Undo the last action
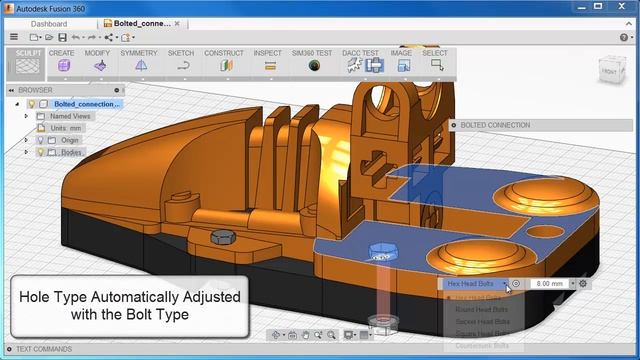This screenshot has width=640, height=360. (x=76, y=38)
